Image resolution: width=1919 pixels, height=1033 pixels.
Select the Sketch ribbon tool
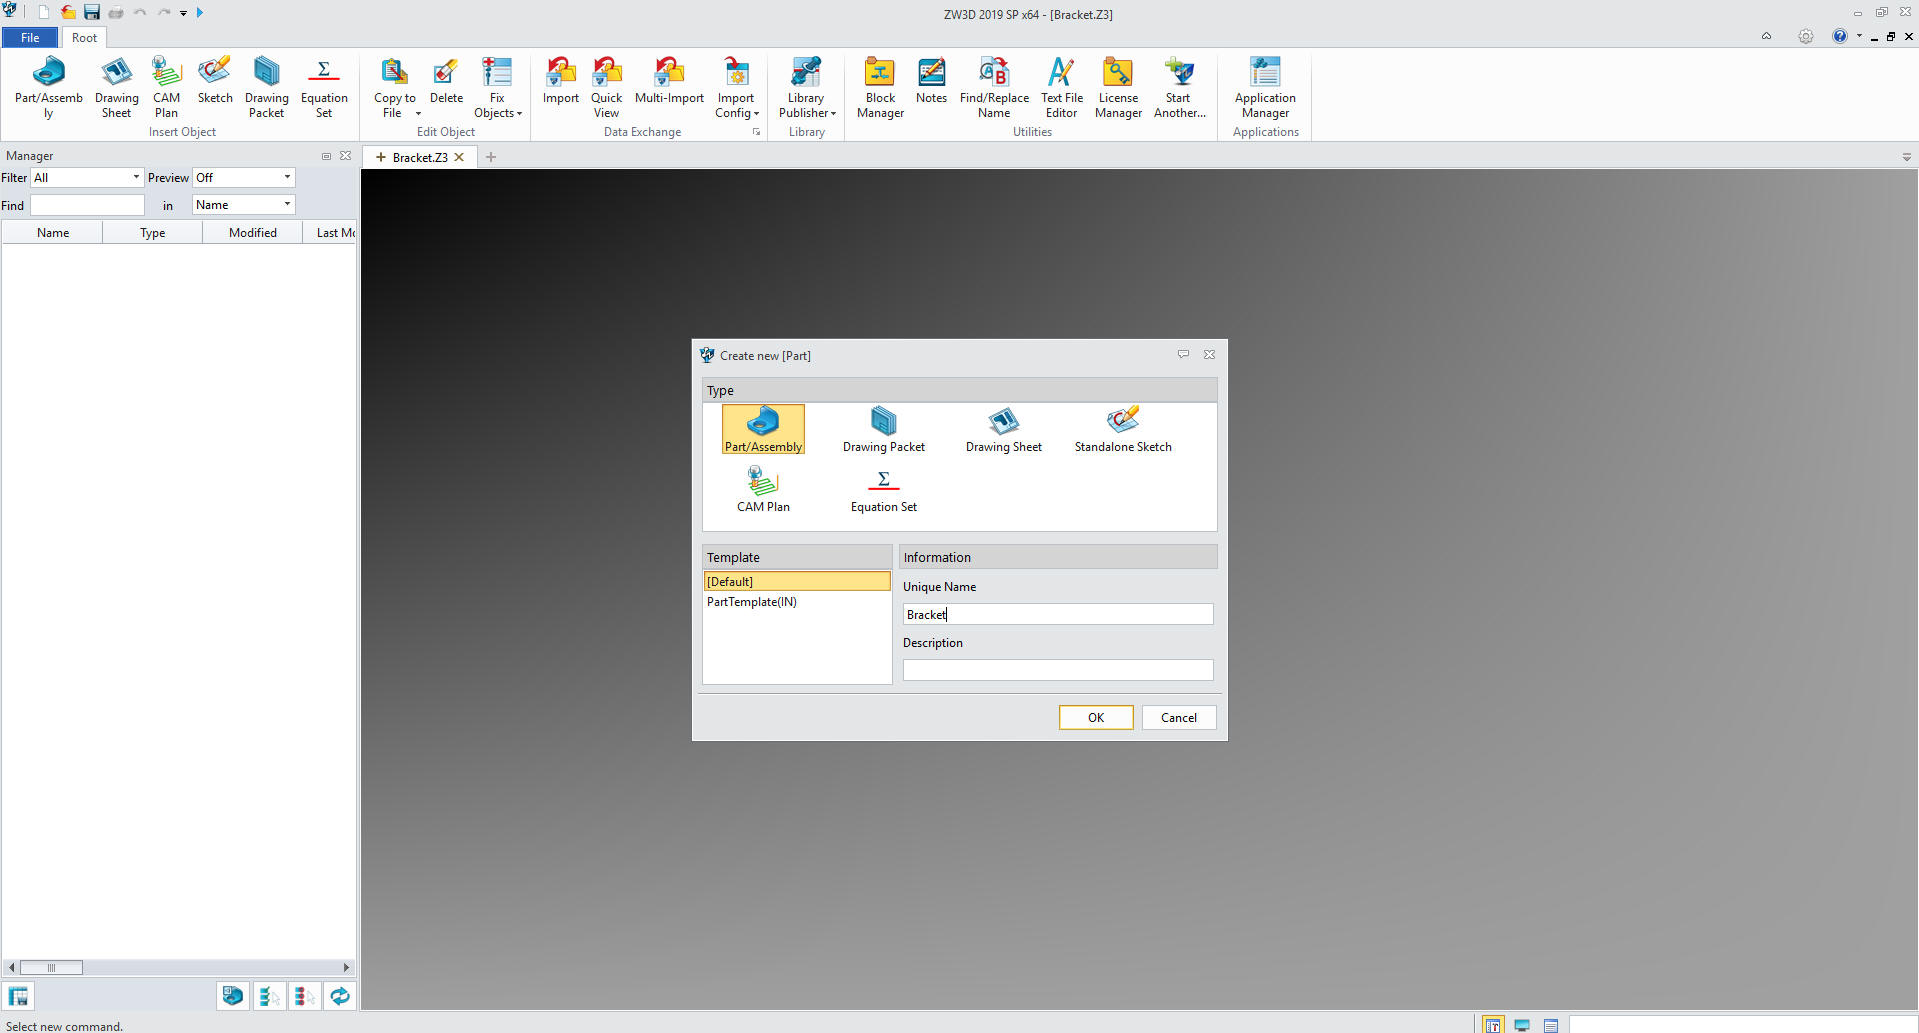point(214,80)
